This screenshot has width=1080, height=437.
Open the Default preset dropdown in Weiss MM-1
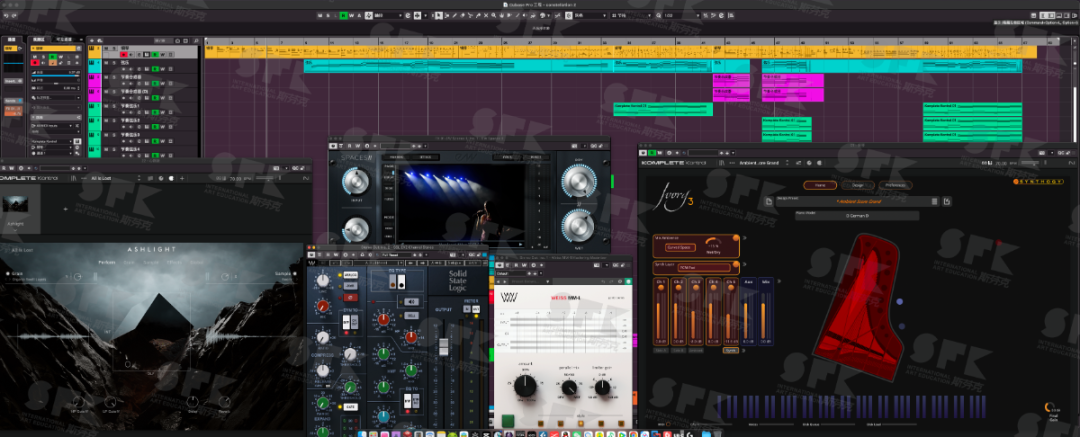pos(510,274)
